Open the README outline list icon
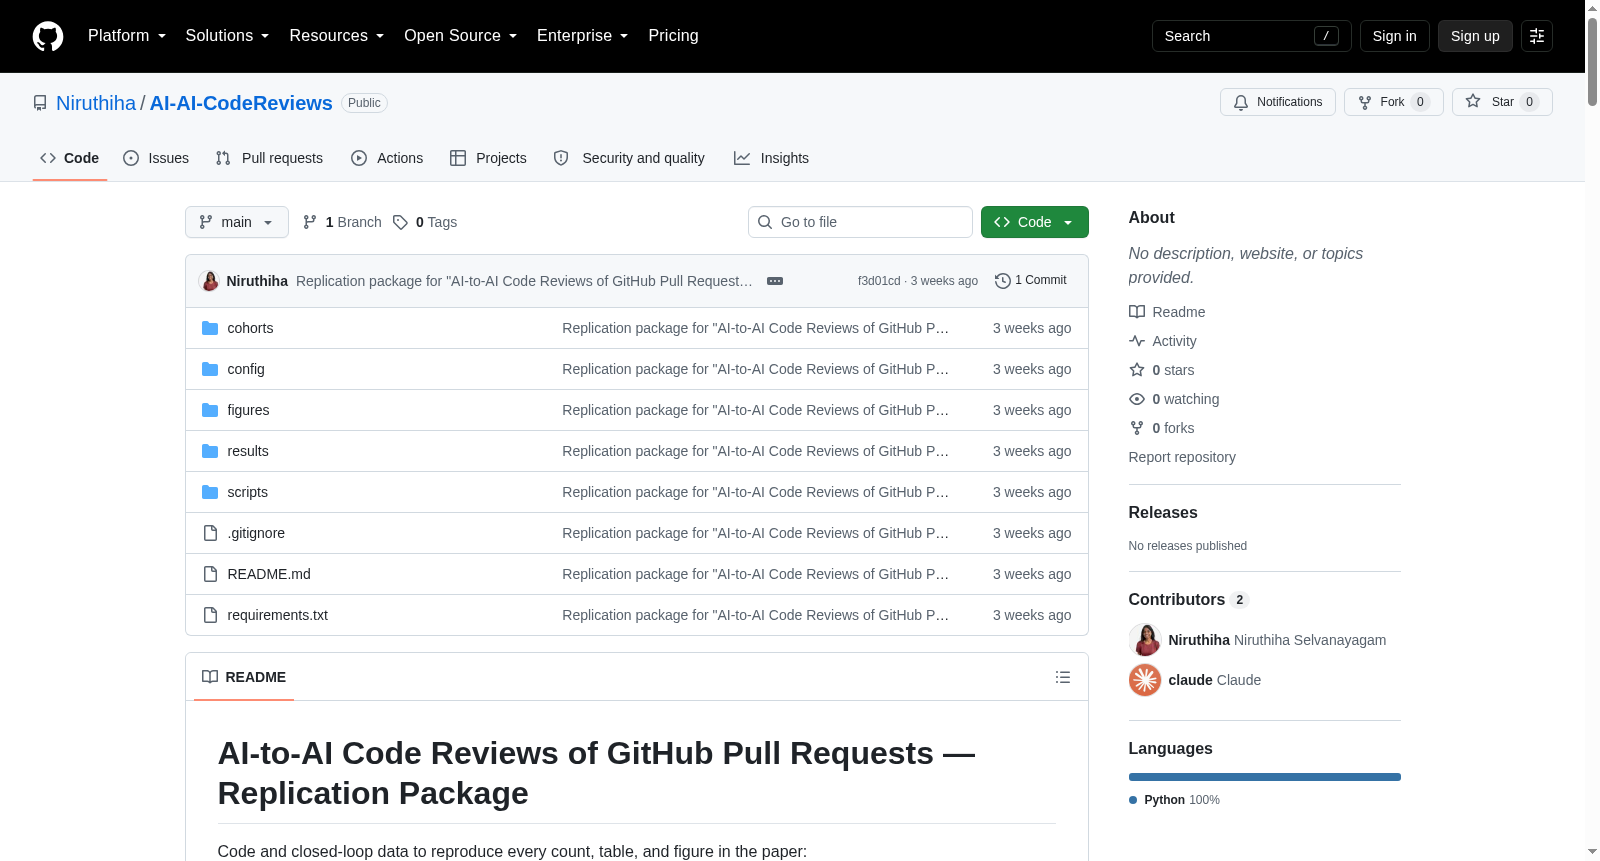 1063,677
